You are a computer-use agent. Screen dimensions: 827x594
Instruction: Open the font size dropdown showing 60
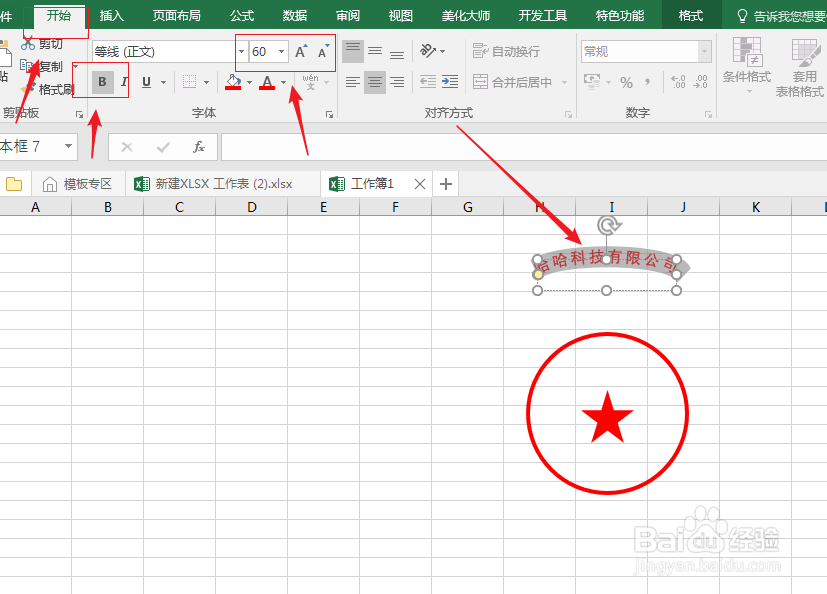pyautogui.click(x=281, y=51)
